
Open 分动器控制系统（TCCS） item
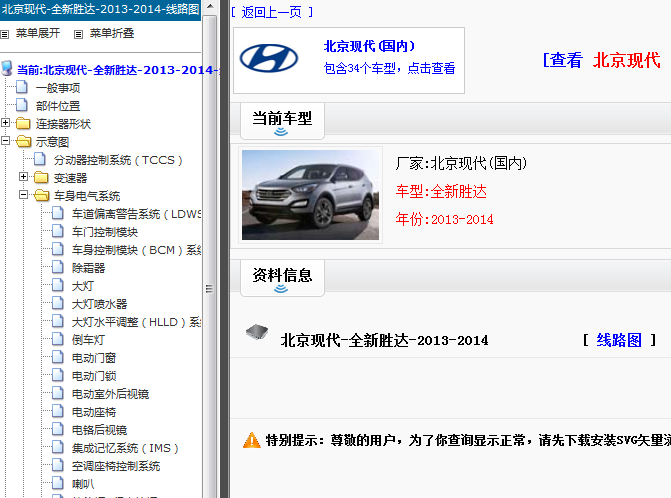(x=118, y=160)
